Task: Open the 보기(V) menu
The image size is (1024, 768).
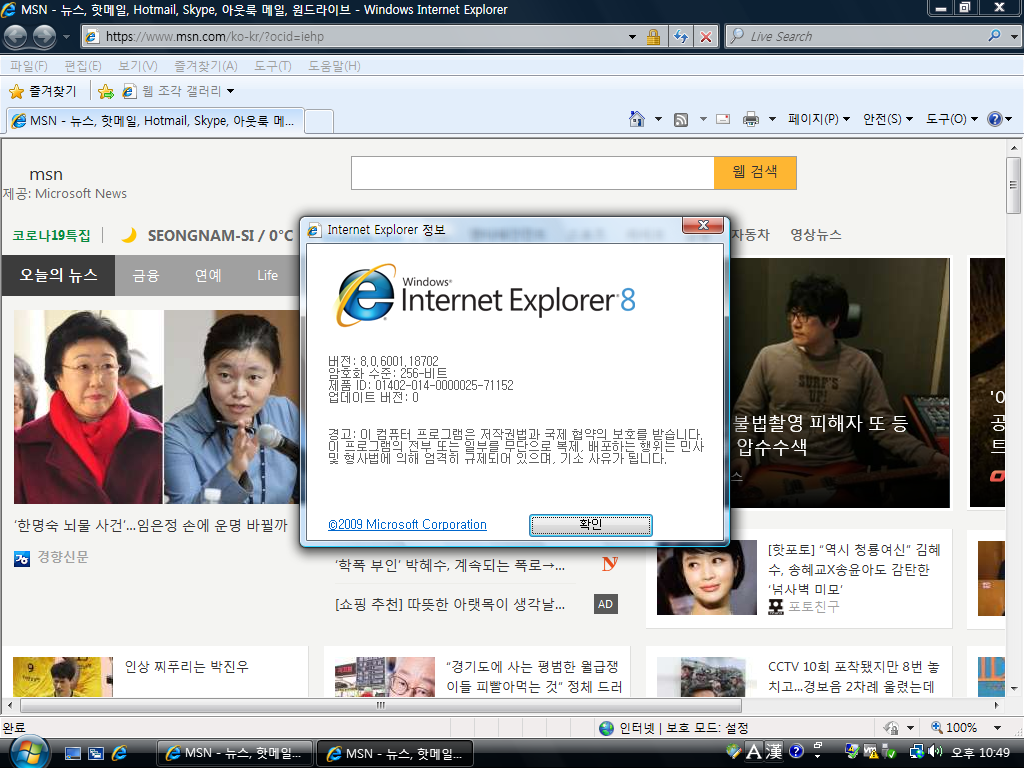Action: [x=137, y=66]
